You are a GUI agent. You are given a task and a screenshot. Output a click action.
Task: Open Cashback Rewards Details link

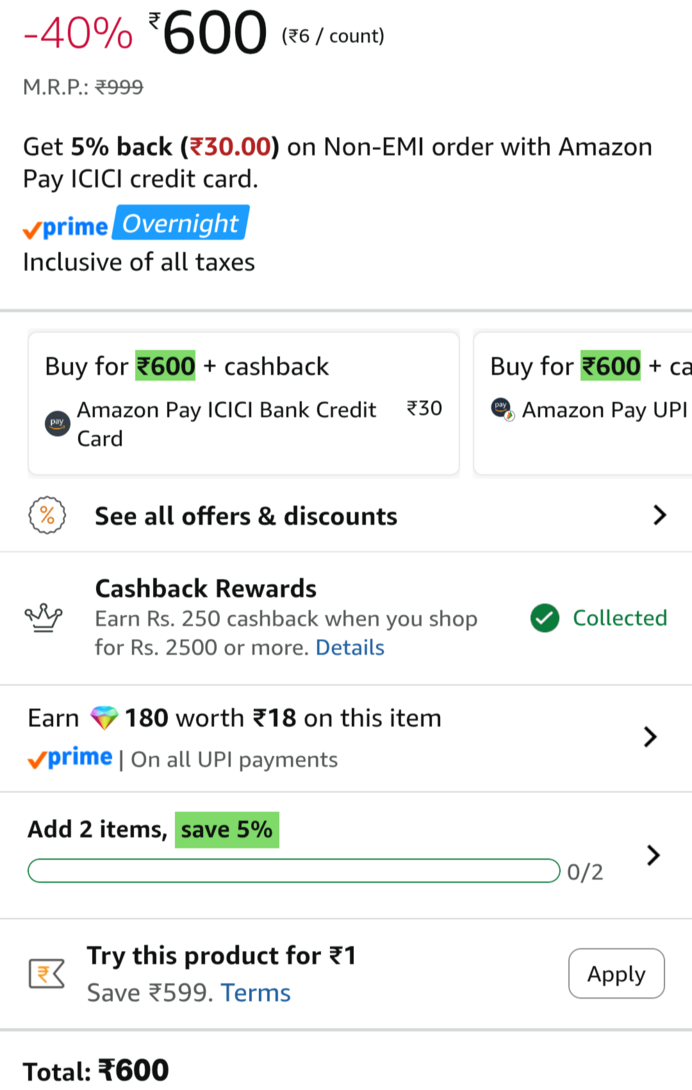[350, 647]
